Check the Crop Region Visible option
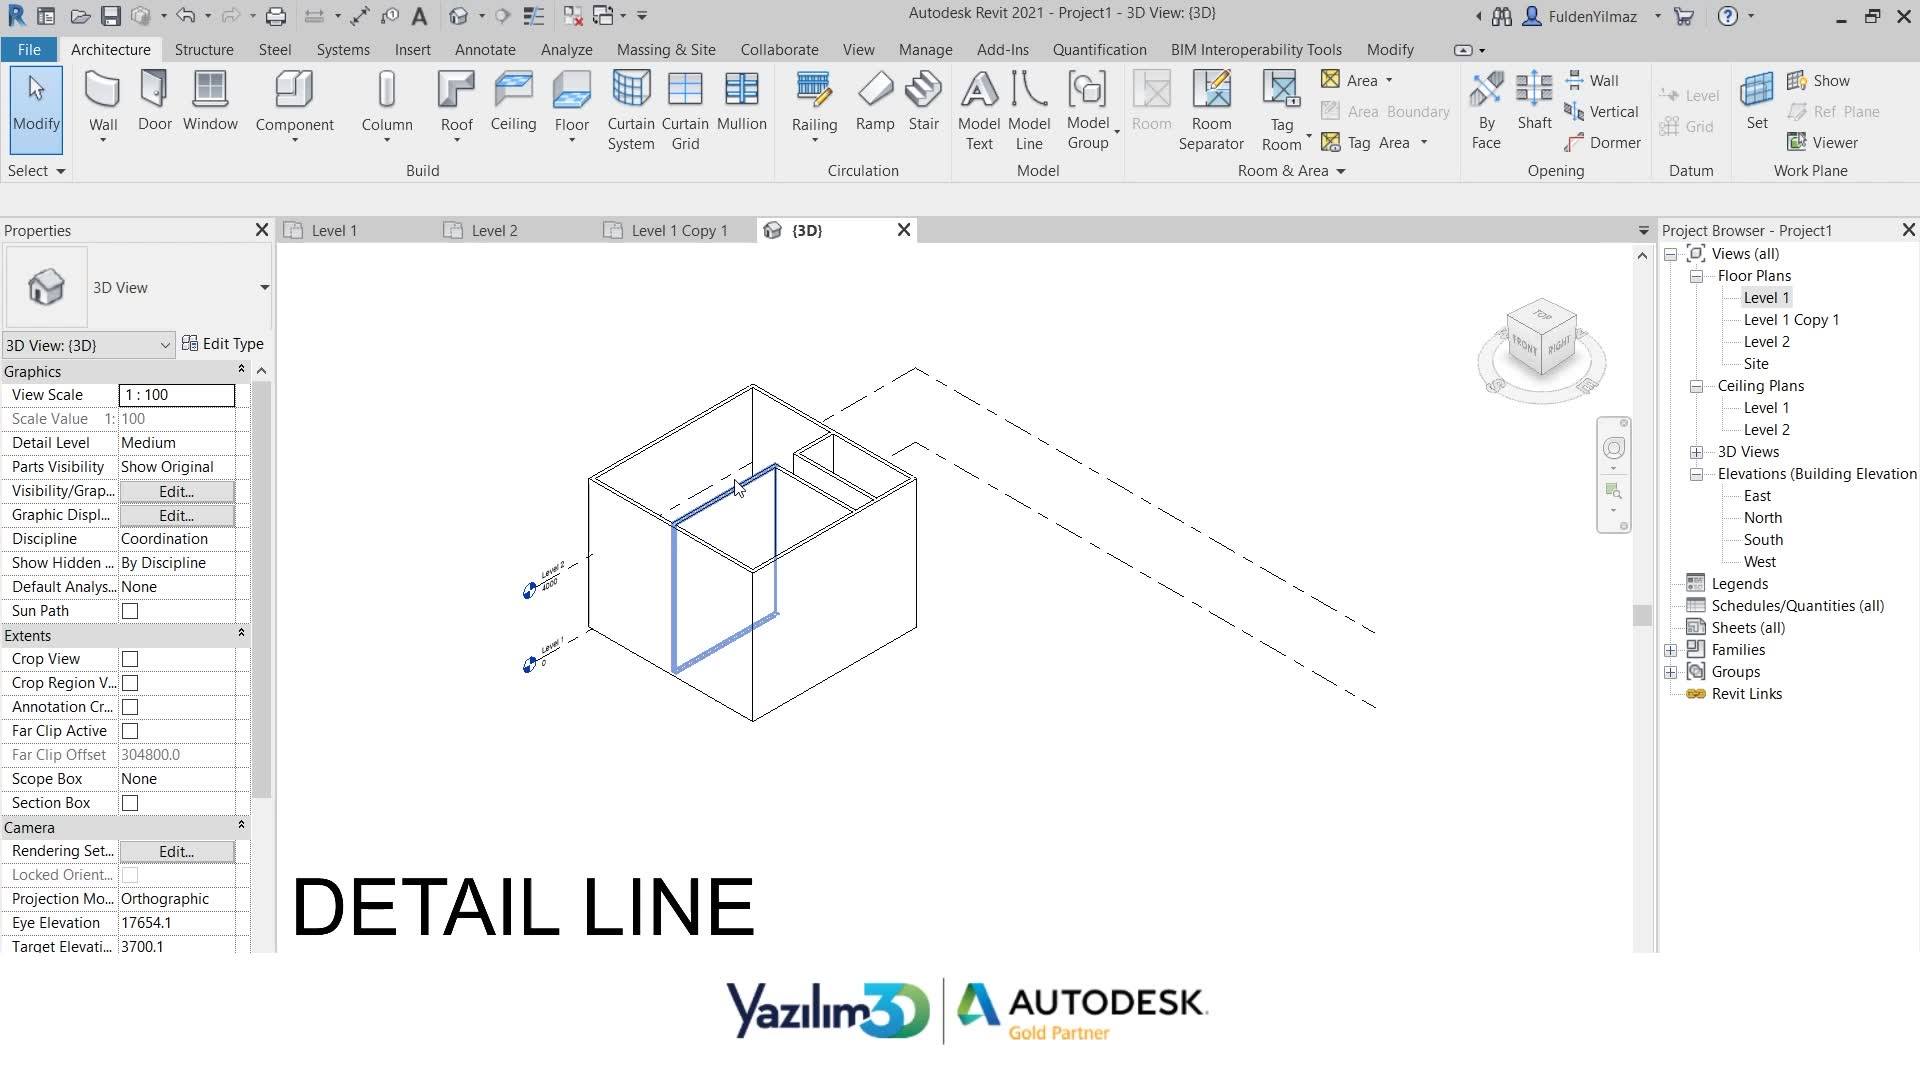The height and width of the screenshot is (1080, 1920). point(130,683)
